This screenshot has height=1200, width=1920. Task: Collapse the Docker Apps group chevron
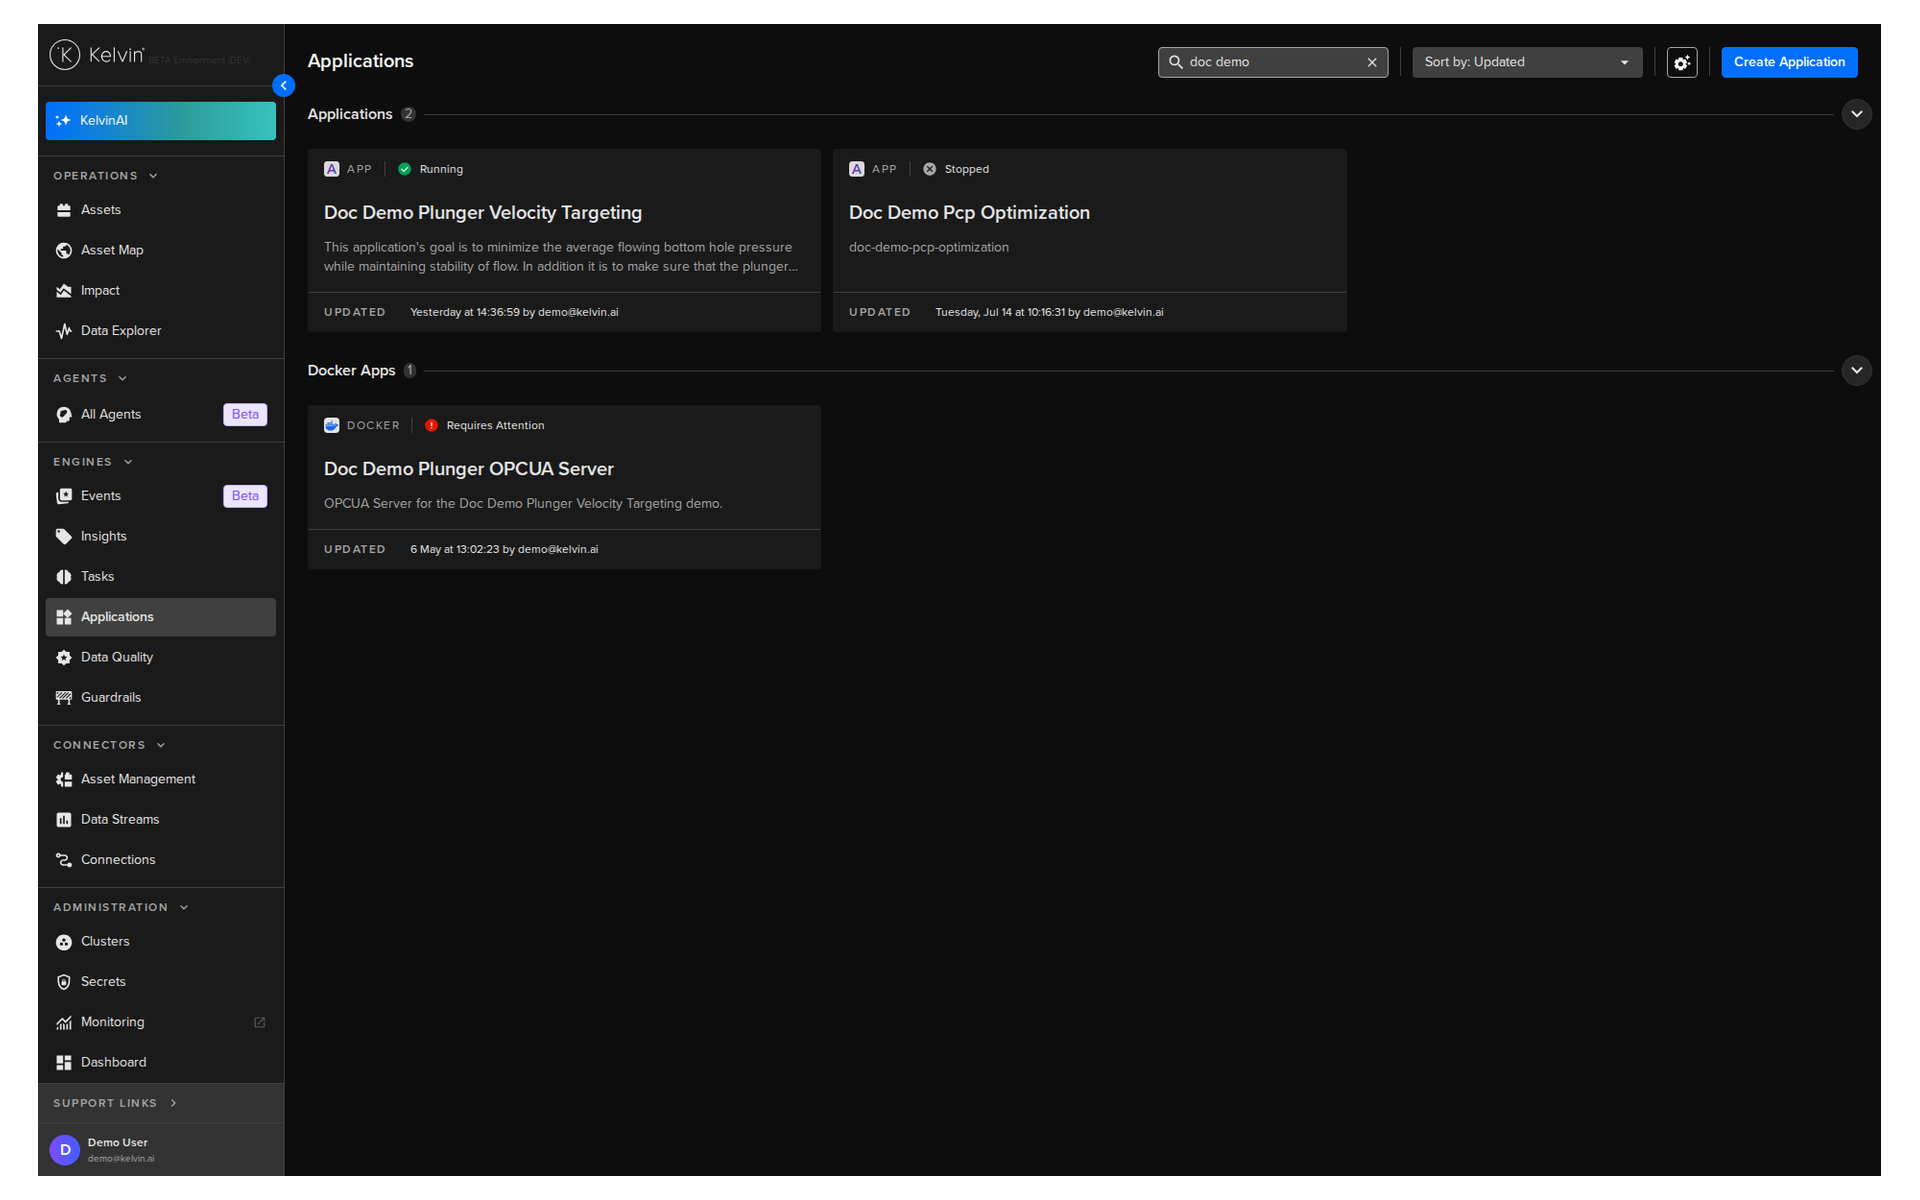click(1856, 371)
